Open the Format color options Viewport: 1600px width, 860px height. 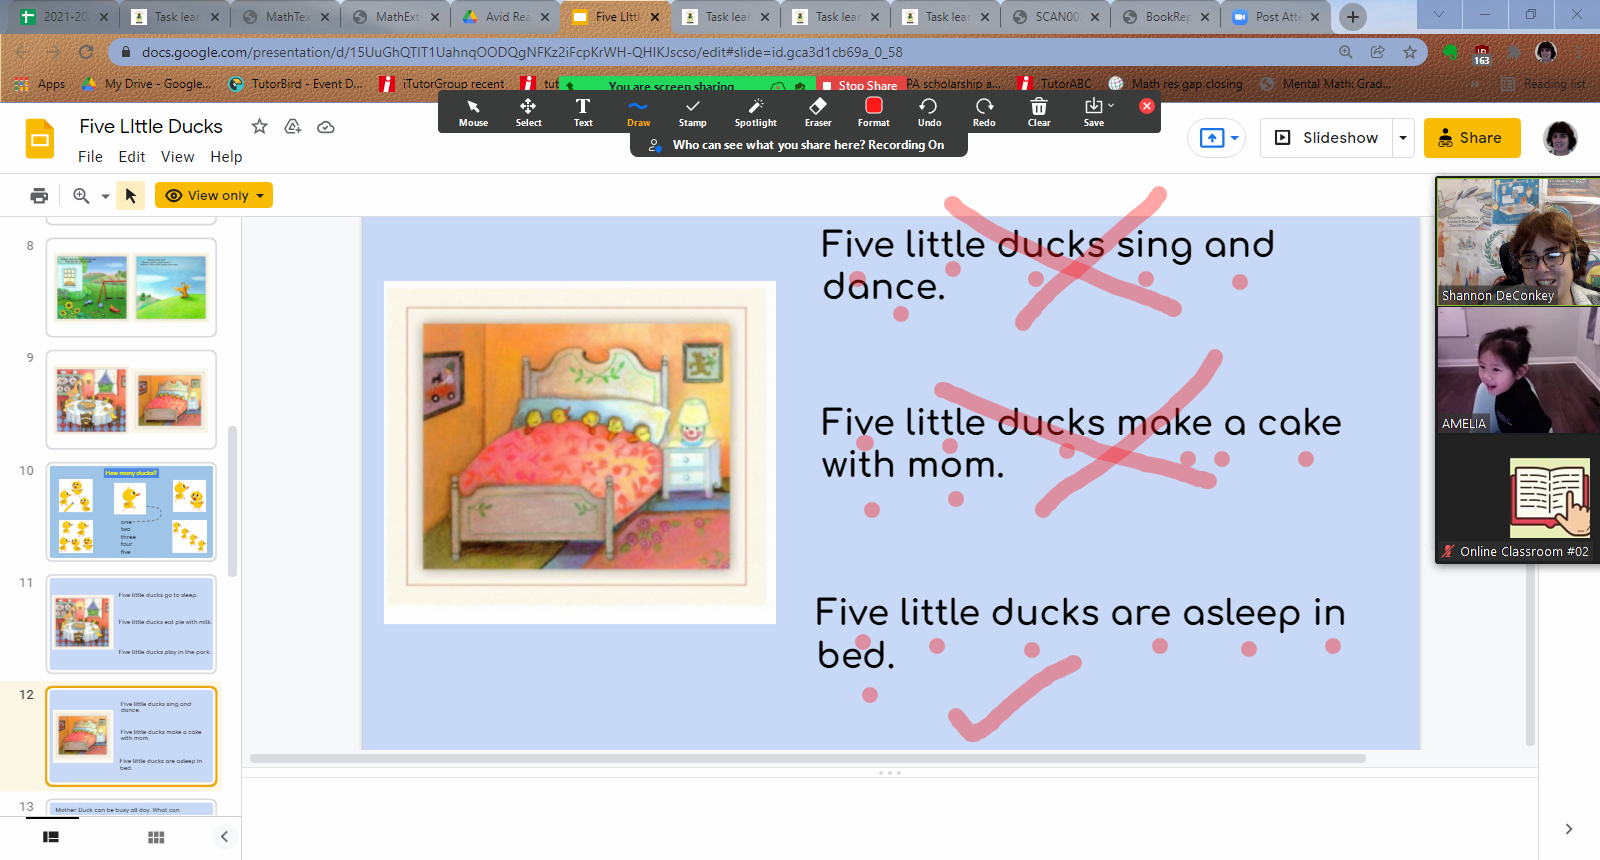click(x=873, y=112)
